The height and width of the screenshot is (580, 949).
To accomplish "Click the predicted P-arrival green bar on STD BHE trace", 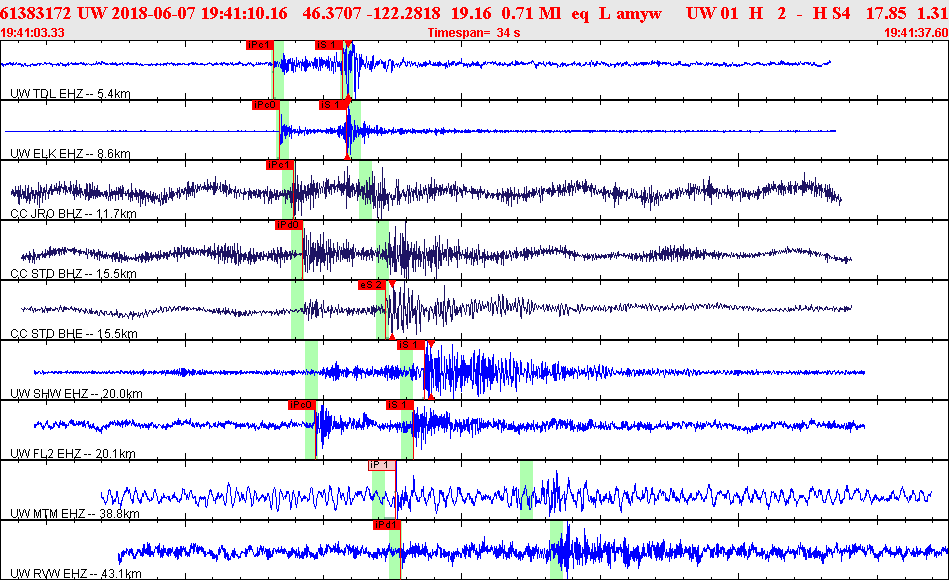I will 297,309.
